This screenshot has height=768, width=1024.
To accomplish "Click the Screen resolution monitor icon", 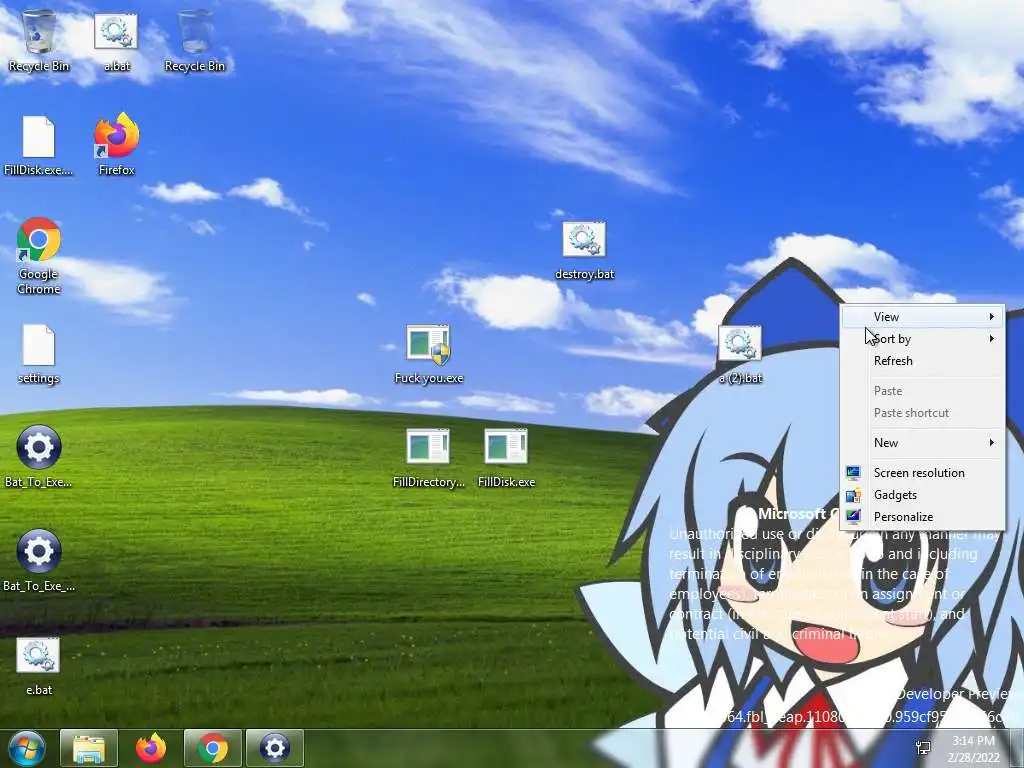I will pyautogui.click(x=853, y=473).
